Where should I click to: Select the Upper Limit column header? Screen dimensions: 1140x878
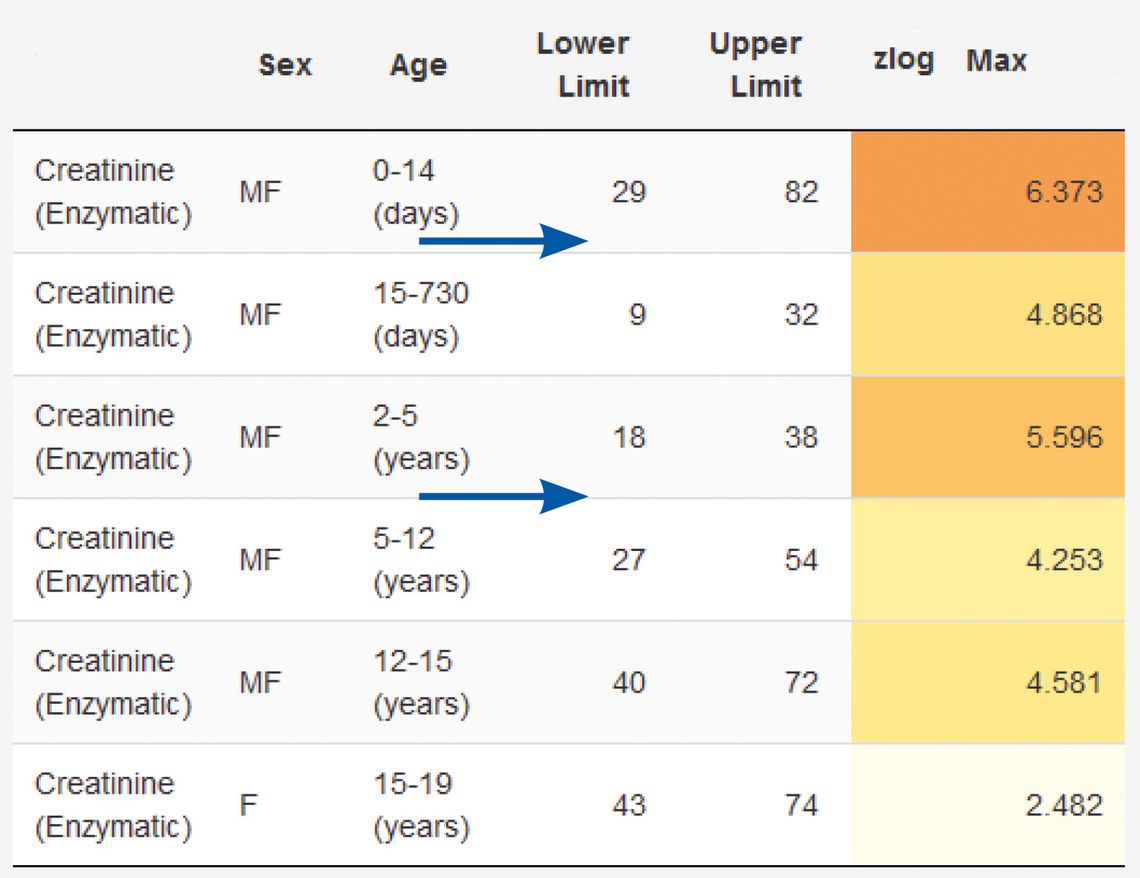tap(755, 65)
